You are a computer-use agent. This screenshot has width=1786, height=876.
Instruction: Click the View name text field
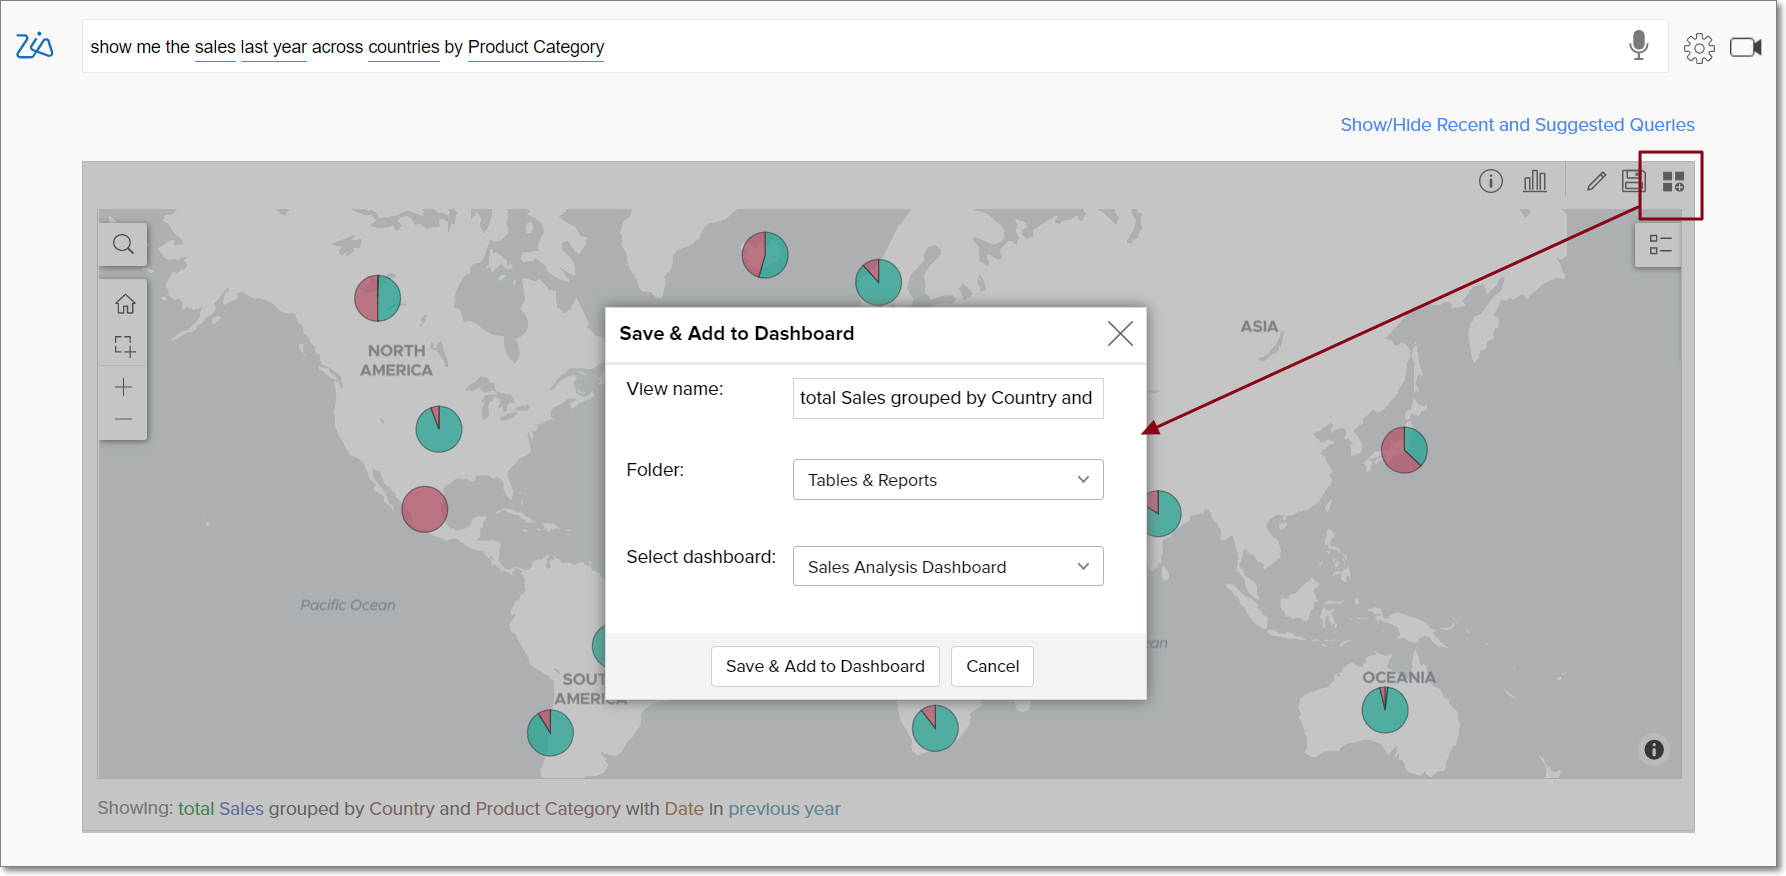click(947, 398)
